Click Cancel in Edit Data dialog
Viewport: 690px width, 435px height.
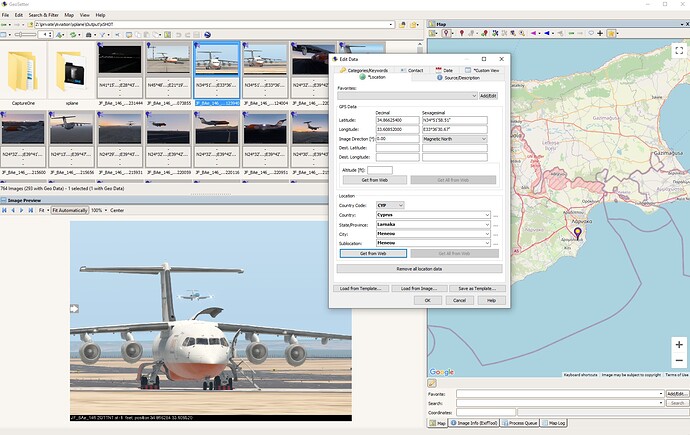coord(459,300)
